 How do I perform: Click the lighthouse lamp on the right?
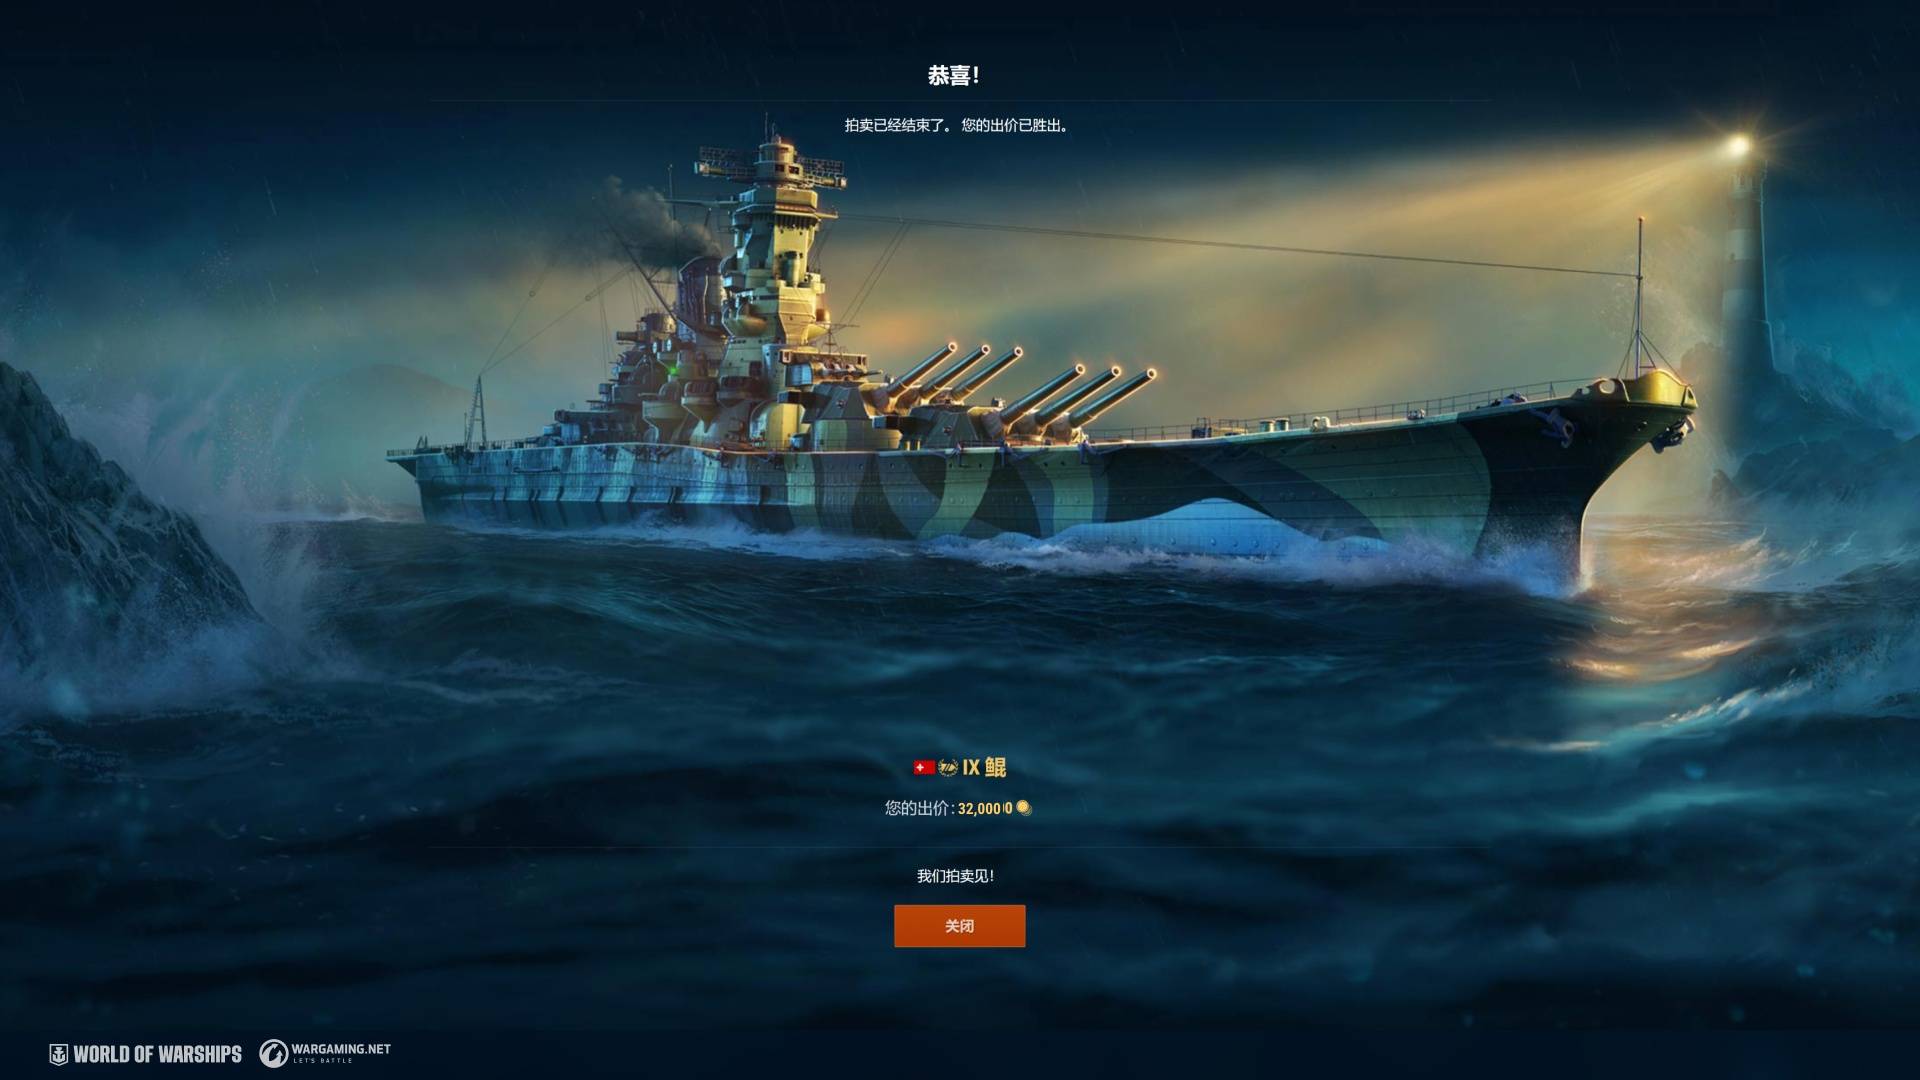click(x=1738, y=146)
